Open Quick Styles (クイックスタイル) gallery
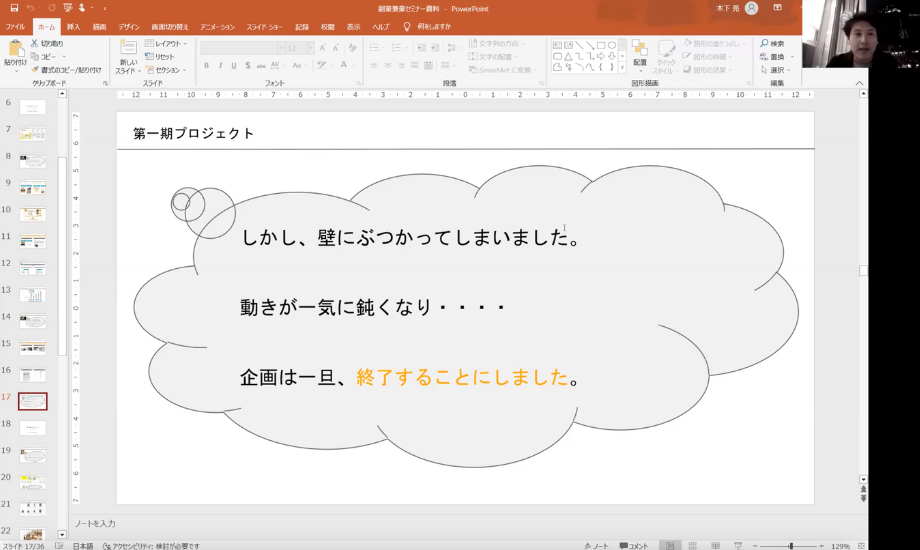 665,57
